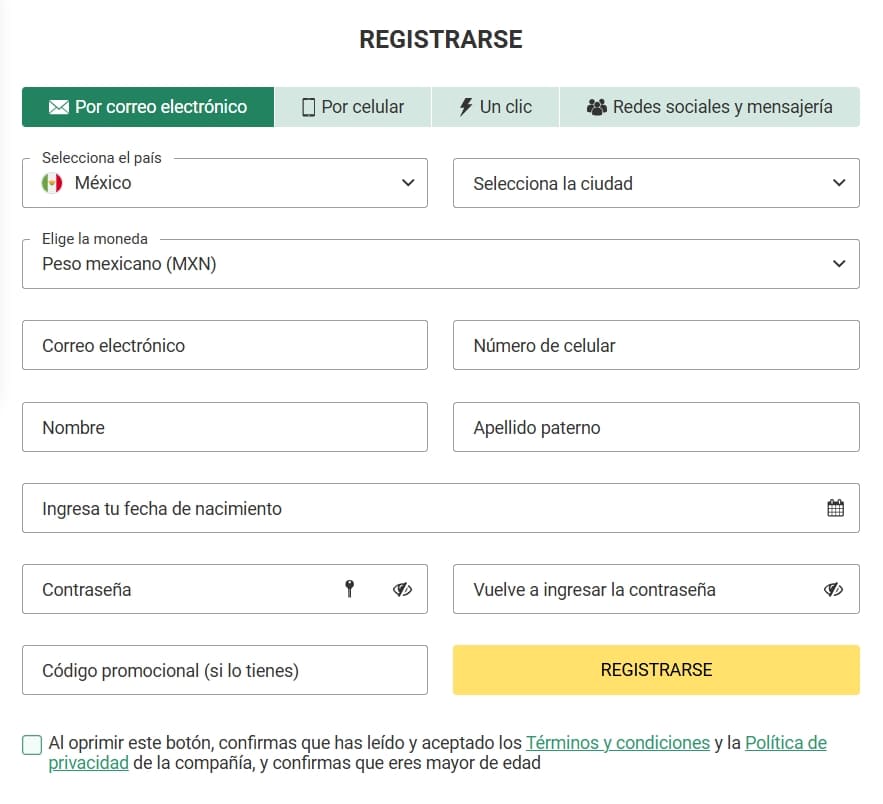
Task: Open the Términos y condiciones link
Action: [617, 743]
